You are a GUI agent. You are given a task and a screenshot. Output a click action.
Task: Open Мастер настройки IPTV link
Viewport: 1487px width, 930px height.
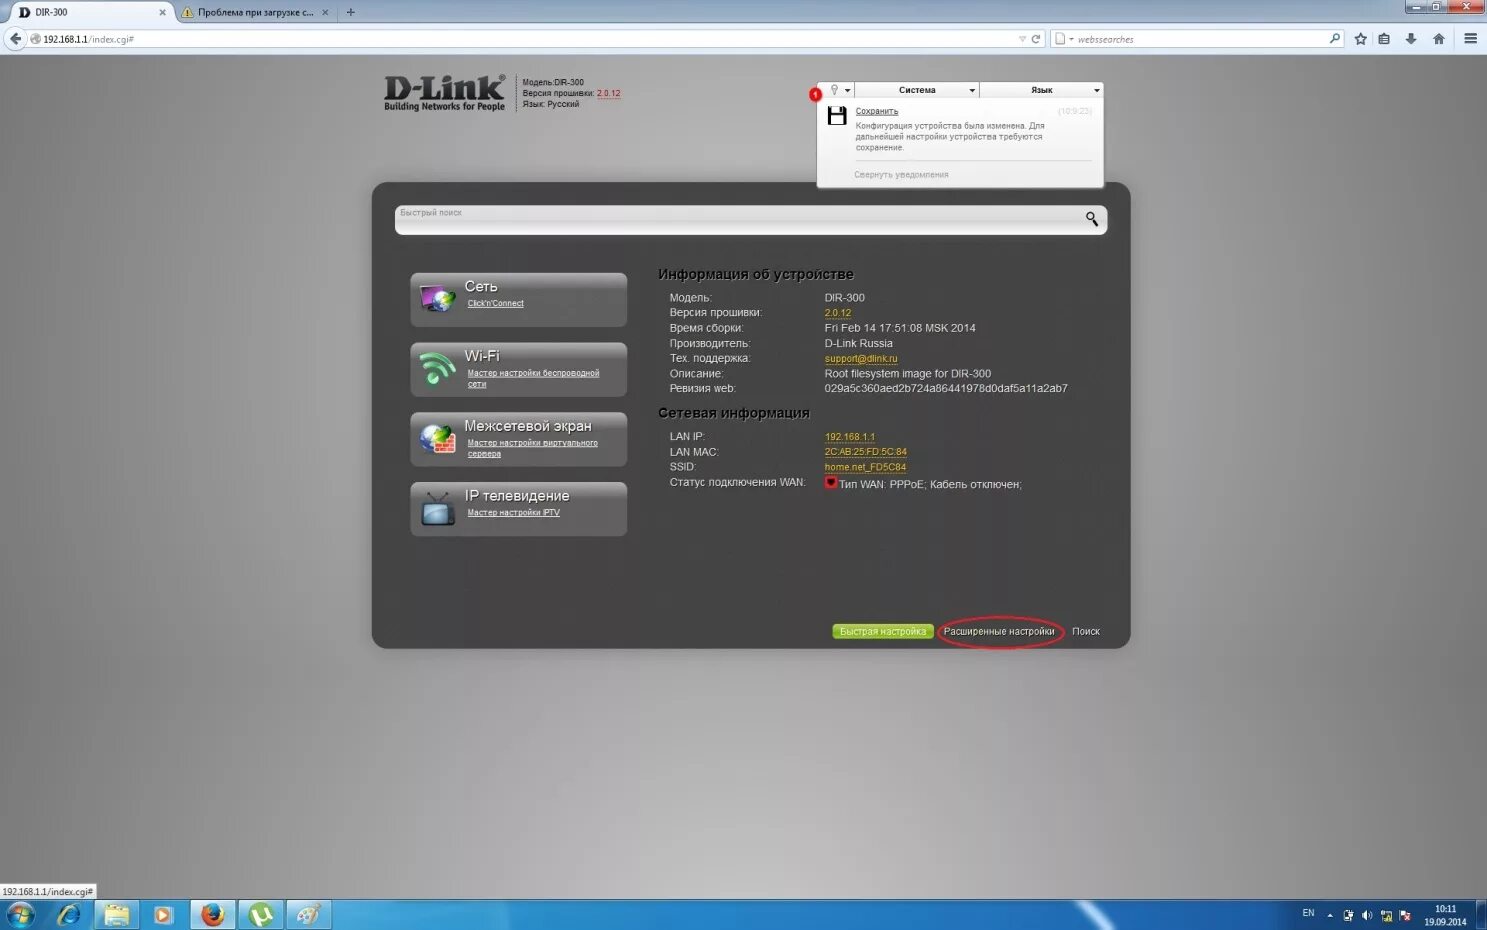click(513, 512)
